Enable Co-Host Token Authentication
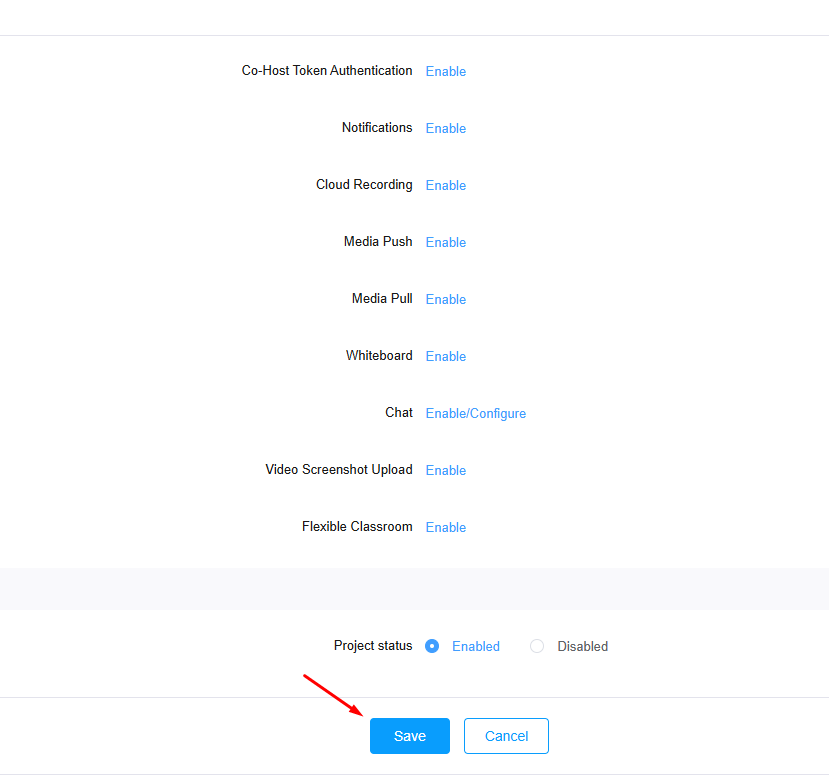 446,71
